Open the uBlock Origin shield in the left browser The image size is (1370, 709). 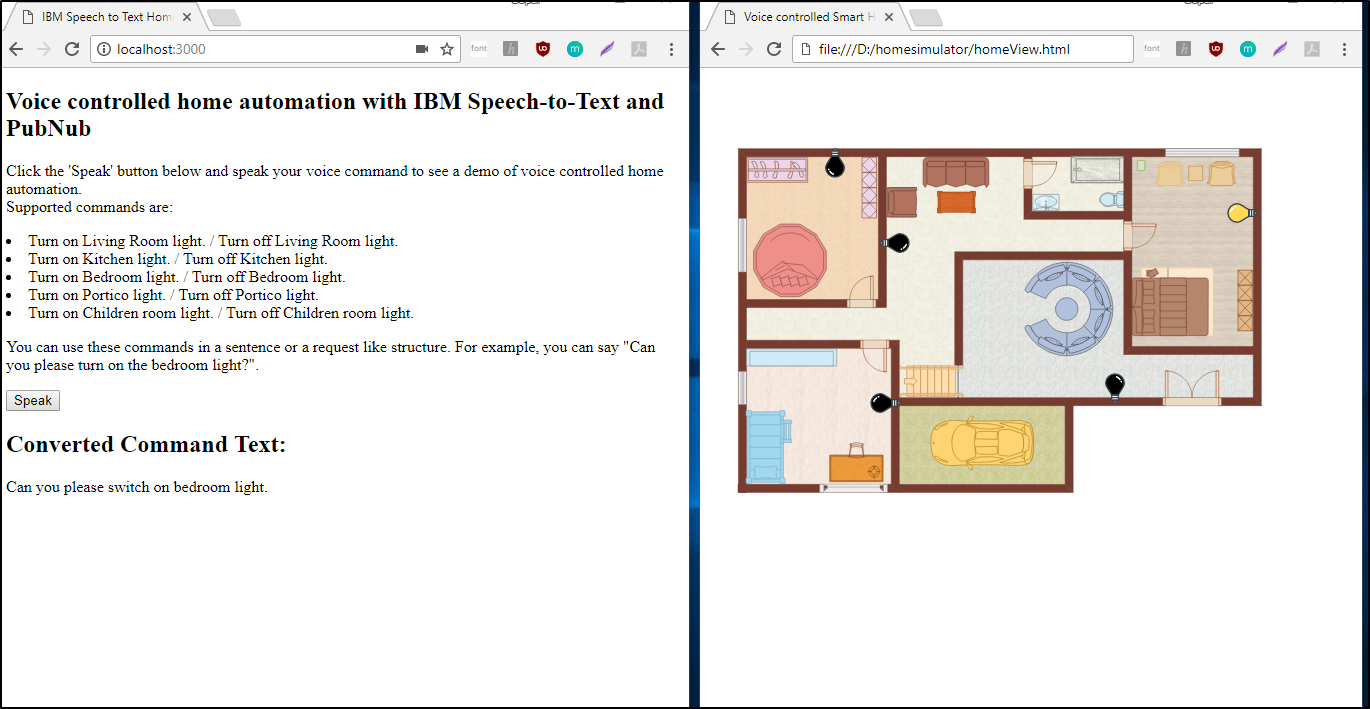click(543, 49)
